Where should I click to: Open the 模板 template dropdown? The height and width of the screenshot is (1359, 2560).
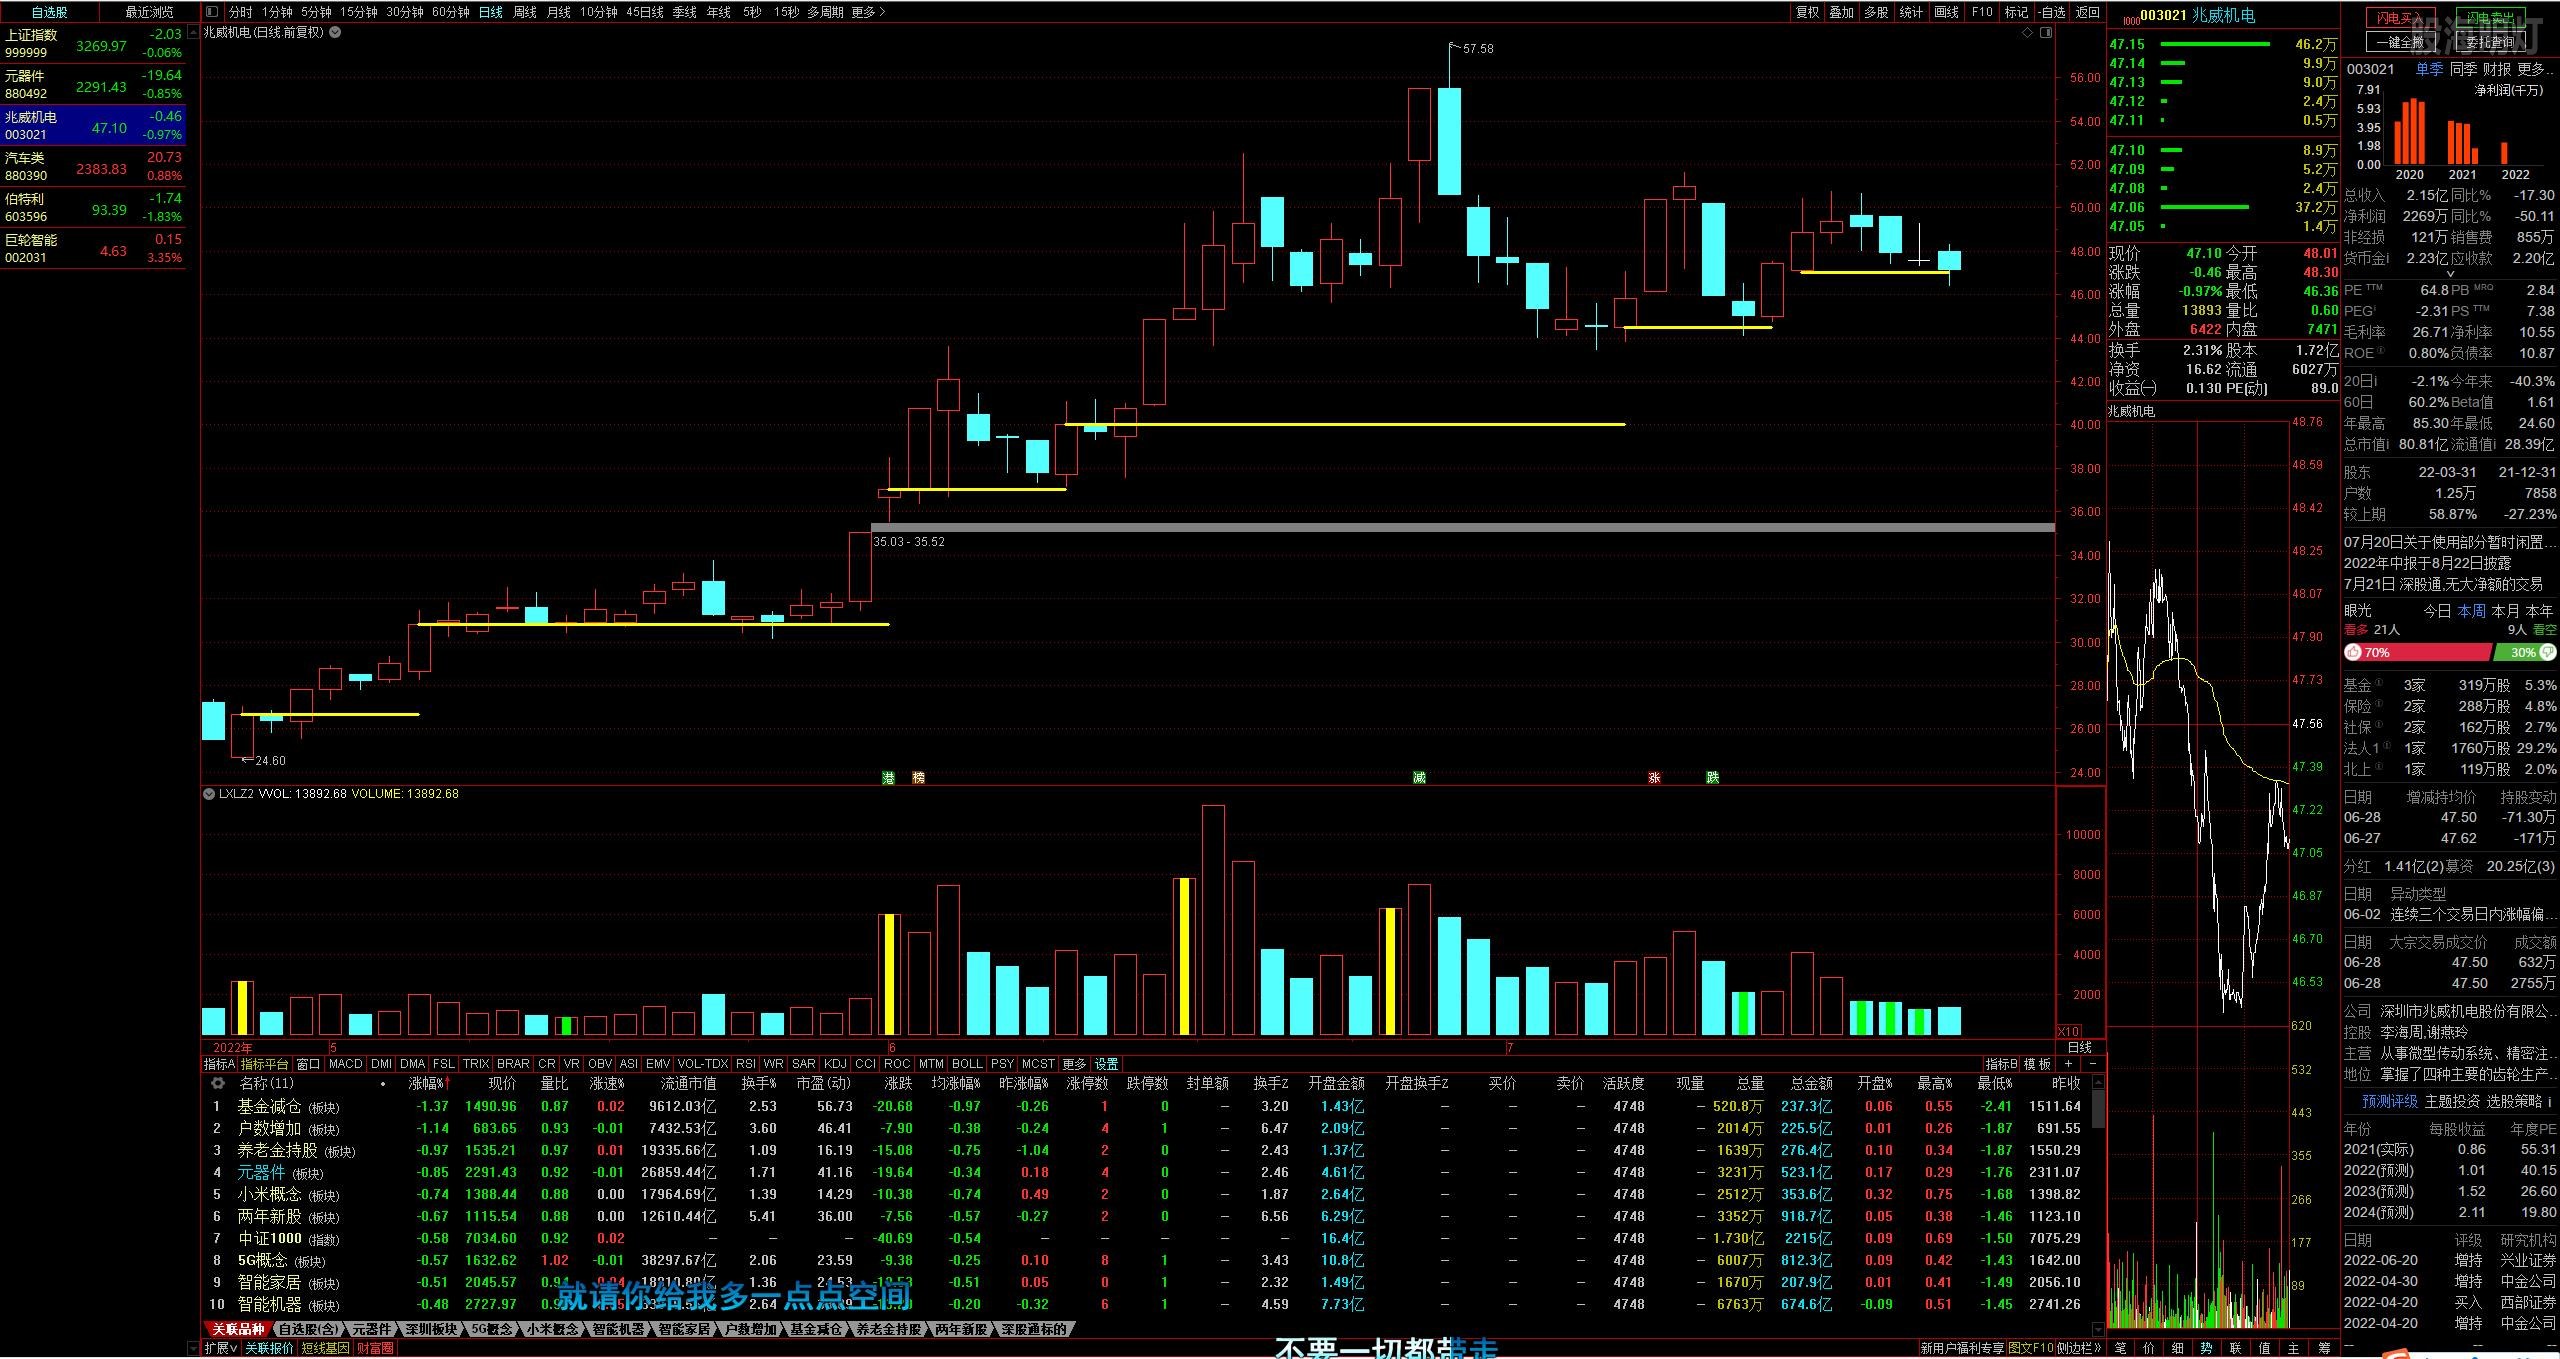pyautogui.click(x=2037, y=1064)
